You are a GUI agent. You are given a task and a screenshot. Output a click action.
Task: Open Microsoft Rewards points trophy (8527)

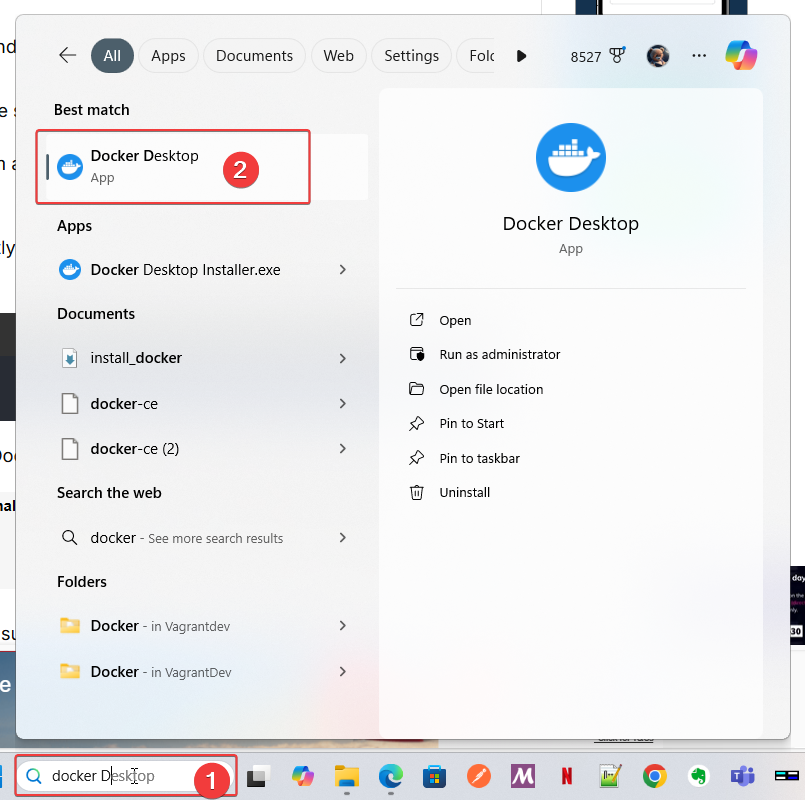point(598,56)
